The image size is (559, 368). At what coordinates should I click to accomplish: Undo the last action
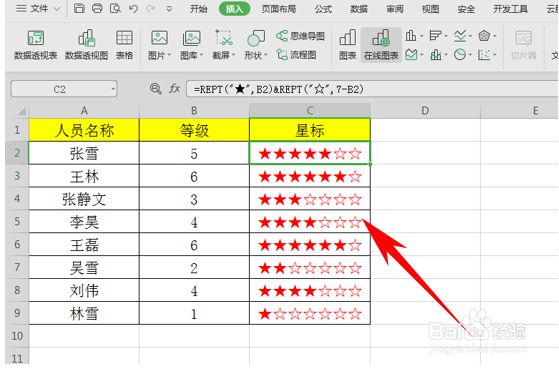pos(133,9)
